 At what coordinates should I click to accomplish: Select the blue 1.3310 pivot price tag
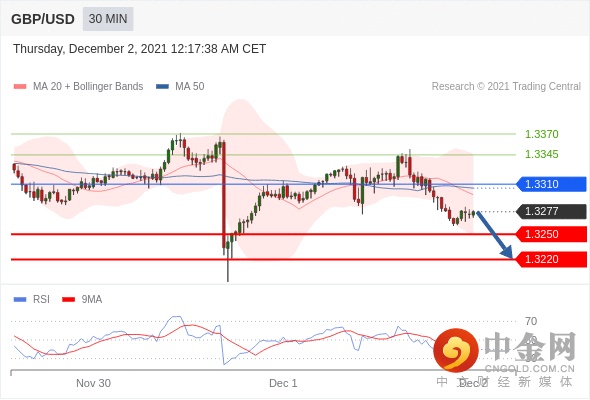[551, 184]
